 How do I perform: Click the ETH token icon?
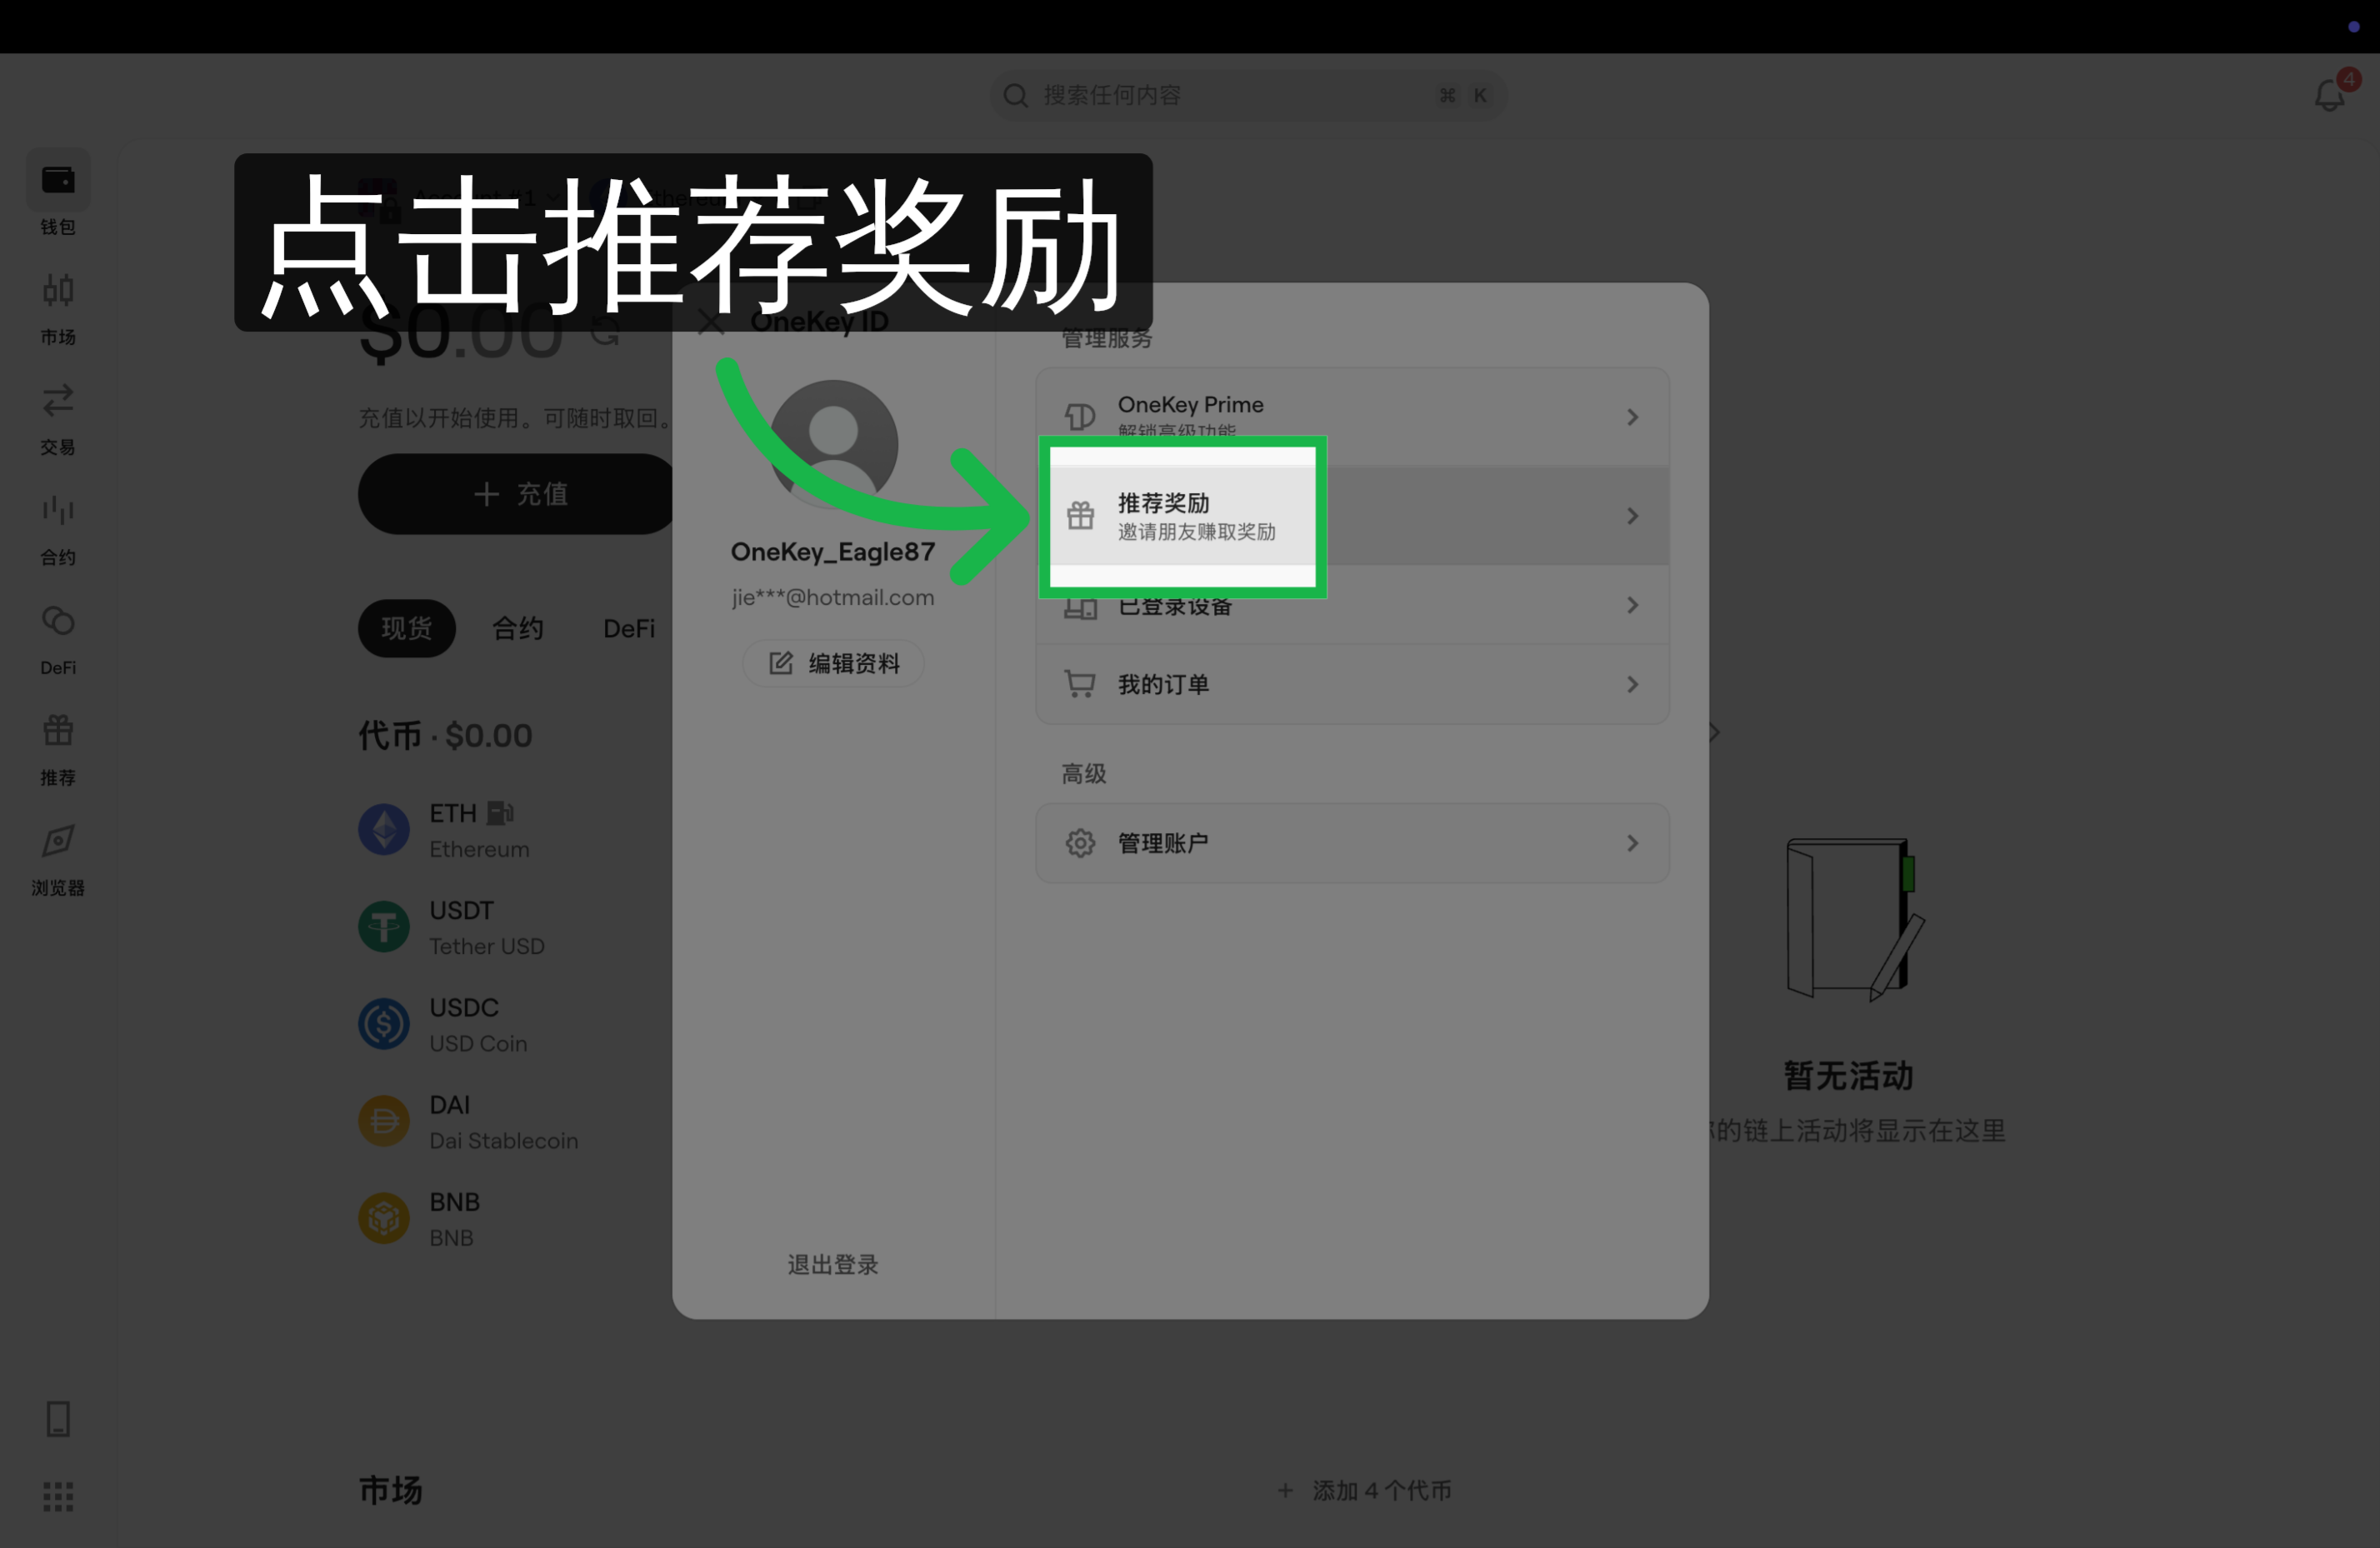(384, 829)
